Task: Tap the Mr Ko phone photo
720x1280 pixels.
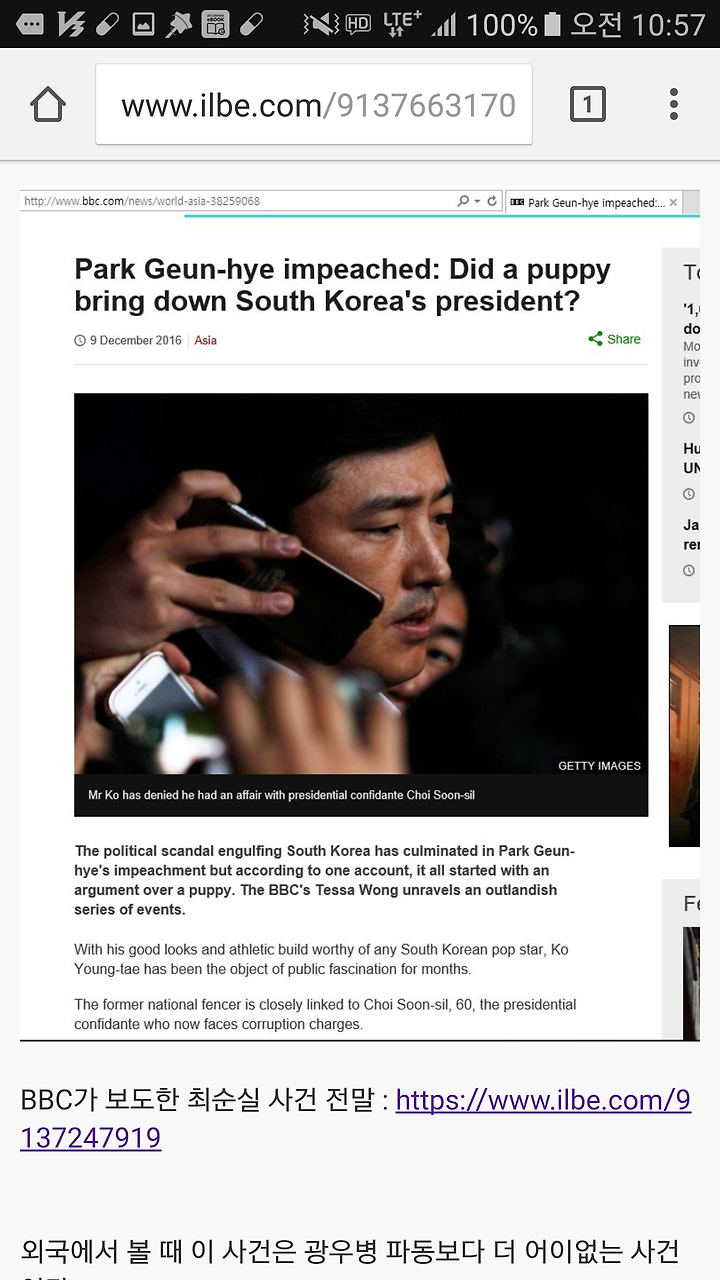Action: [x=361, y=583]
